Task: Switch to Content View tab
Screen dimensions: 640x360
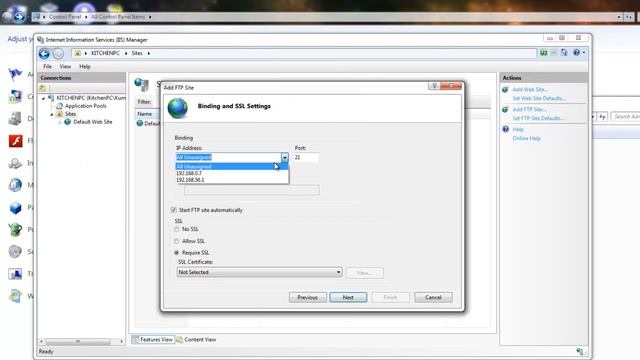Action: [x=196, y=340]
